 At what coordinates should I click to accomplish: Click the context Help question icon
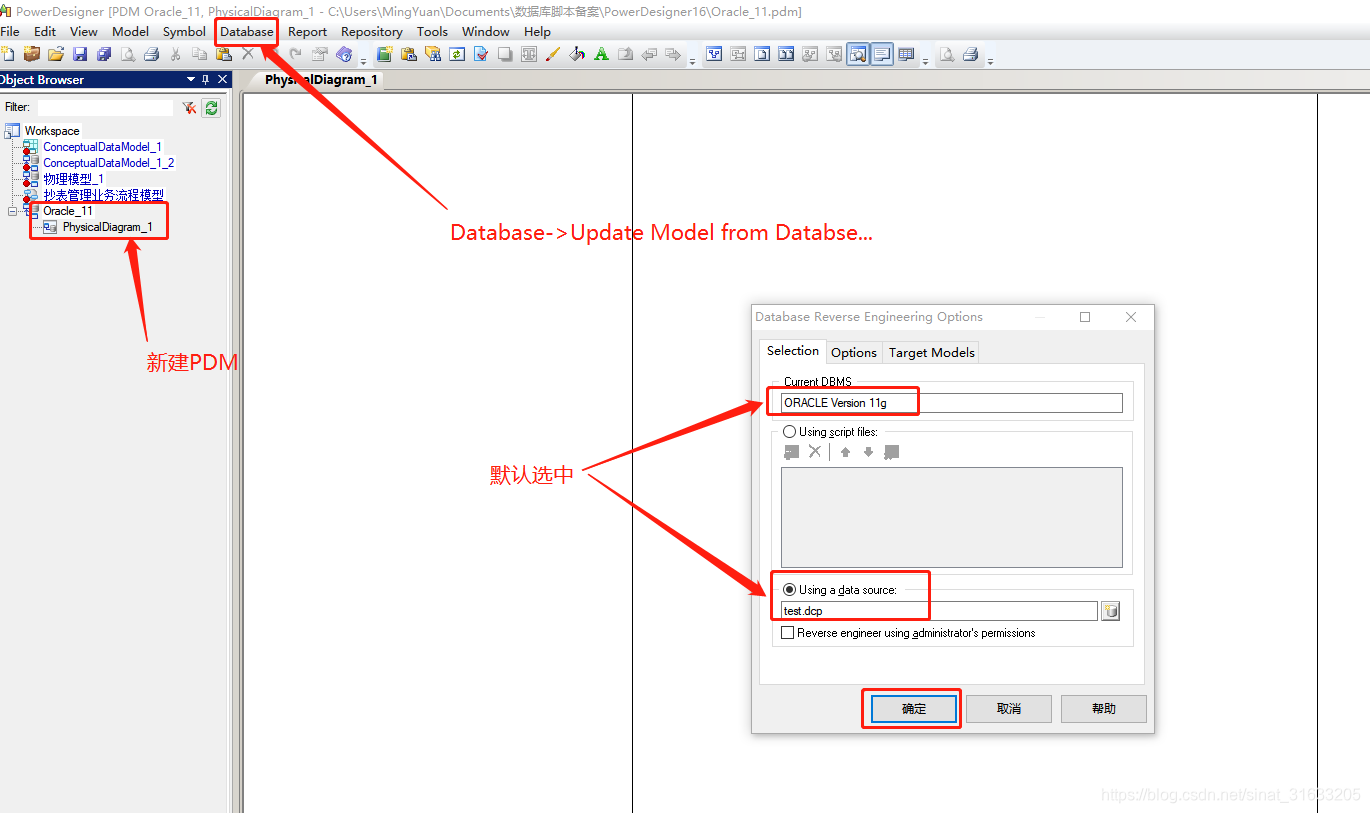coord(345,54)
